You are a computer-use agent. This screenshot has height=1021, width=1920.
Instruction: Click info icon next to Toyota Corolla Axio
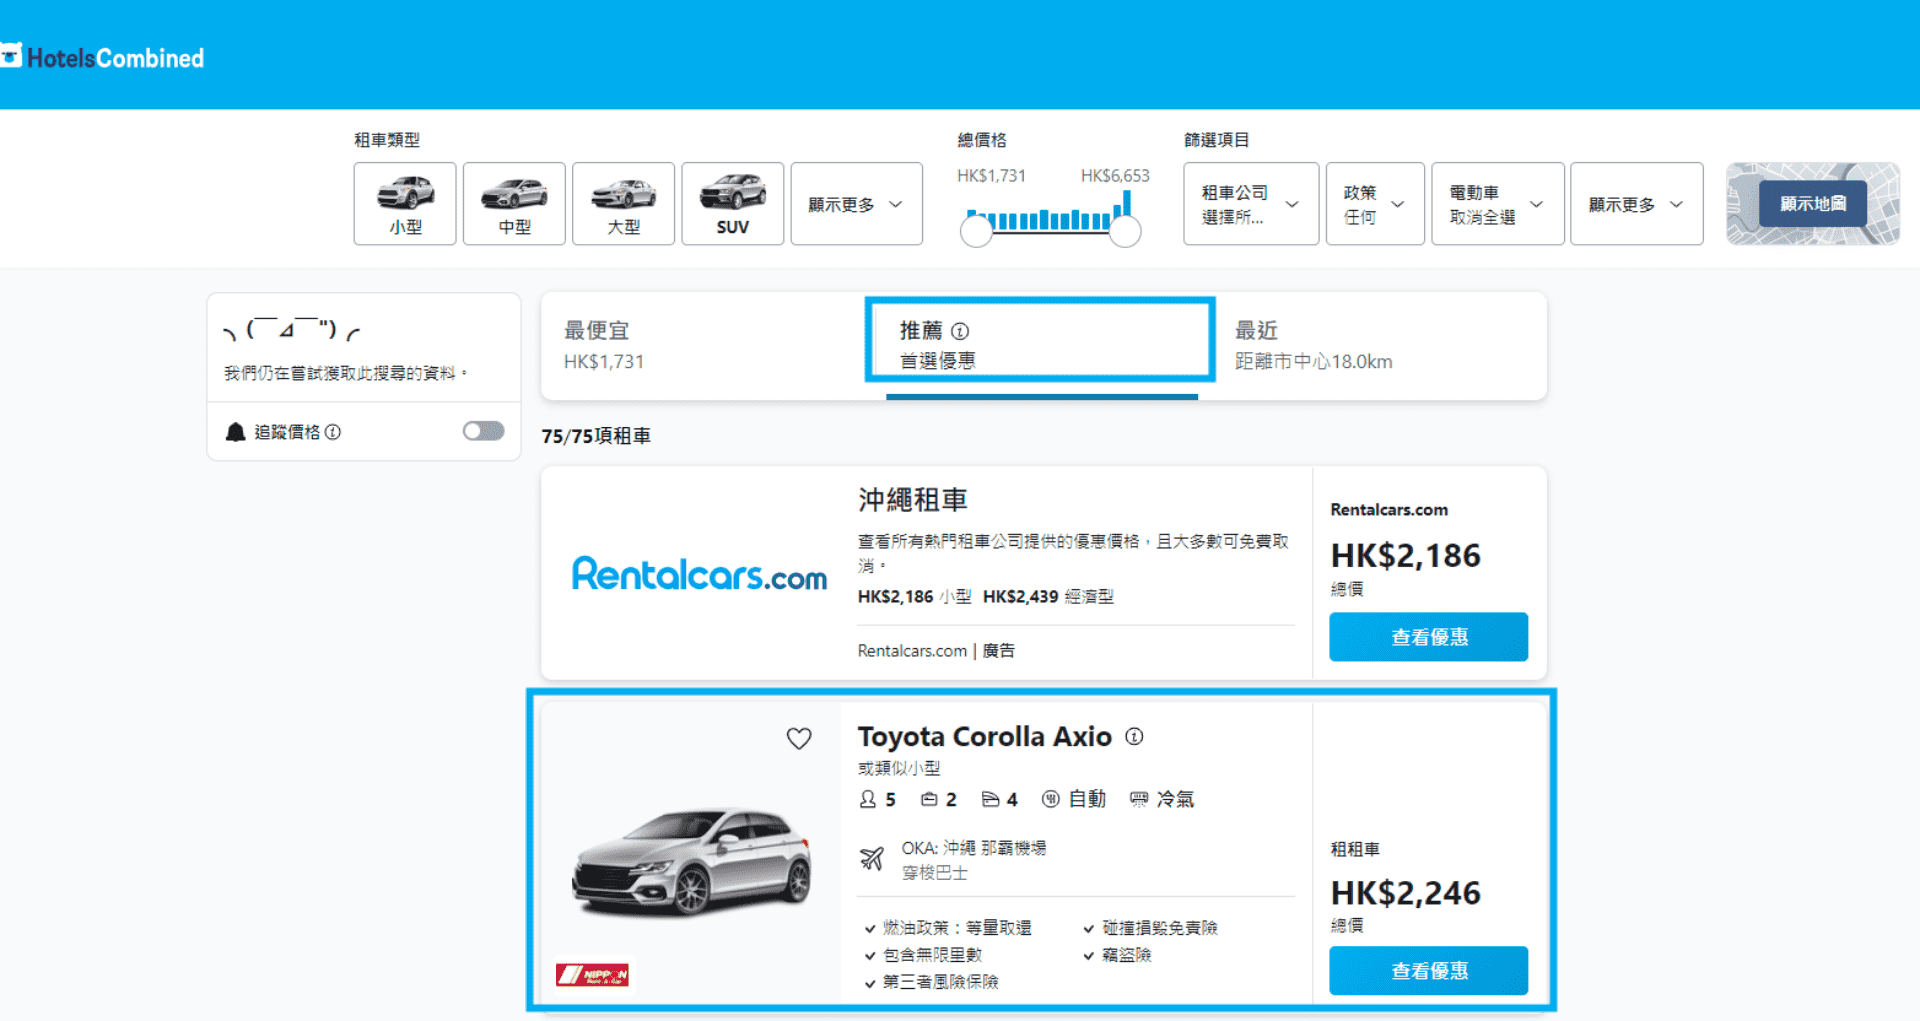tap(1134, 736)
